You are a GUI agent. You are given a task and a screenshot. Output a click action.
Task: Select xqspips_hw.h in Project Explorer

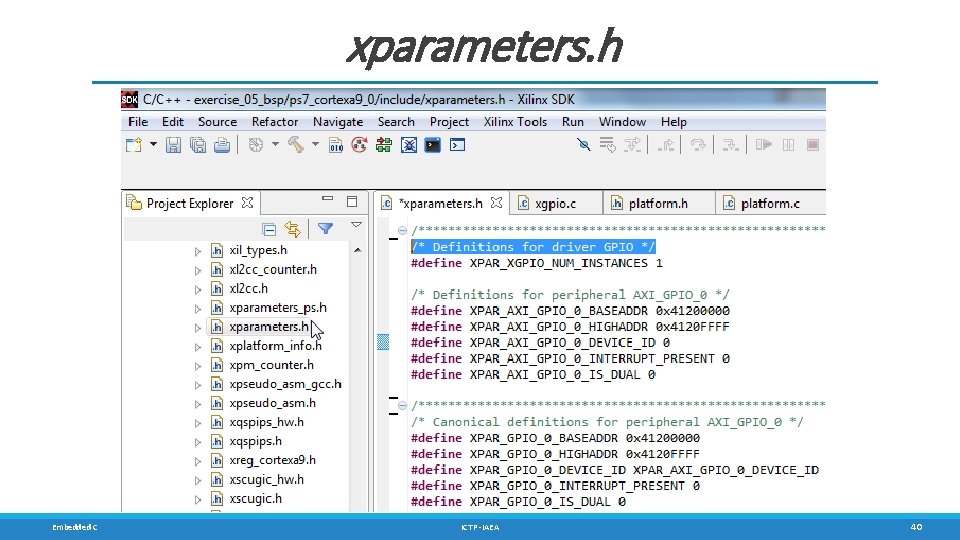266,422
